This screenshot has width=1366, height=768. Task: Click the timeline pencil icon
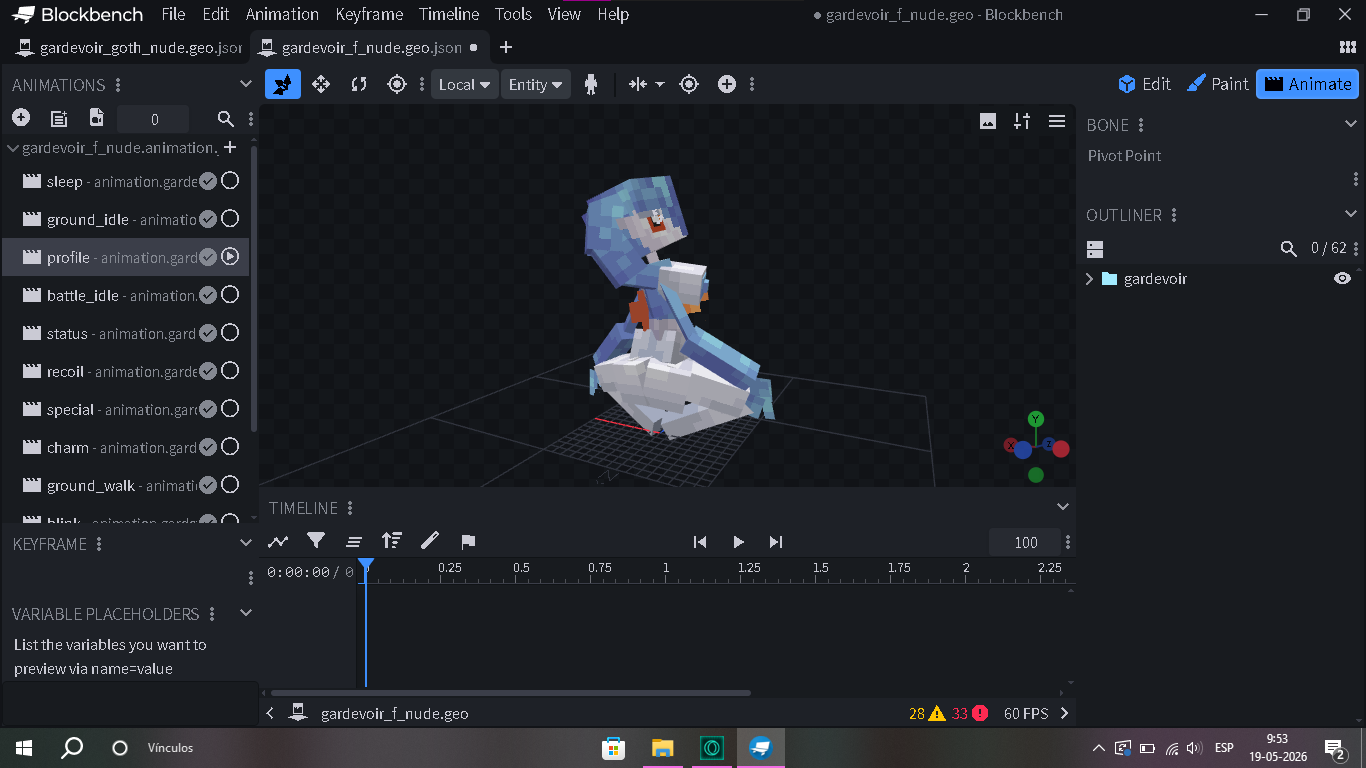coord(430,541)
